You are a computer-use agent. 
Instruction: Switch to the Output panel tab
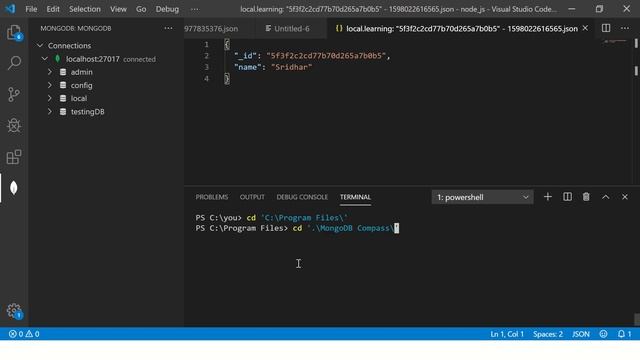252,197
